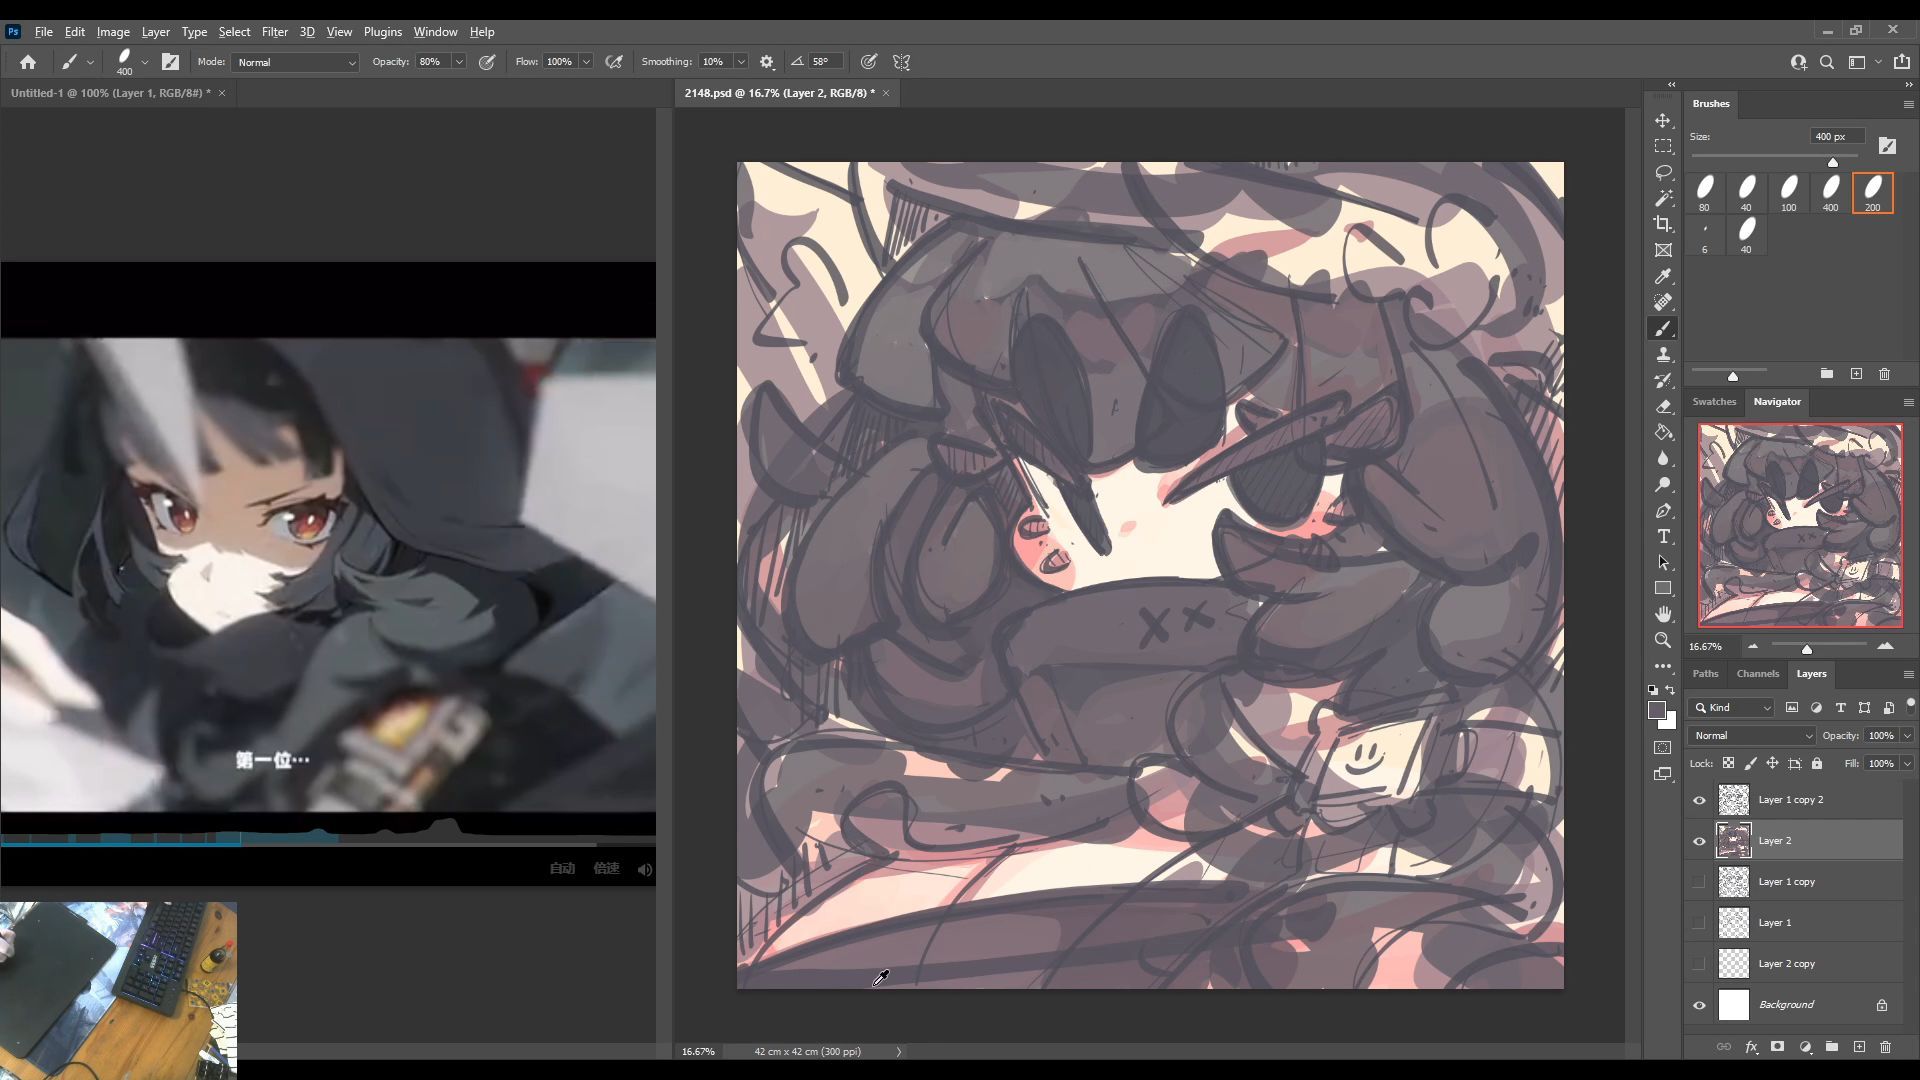Open the layer Kind filter dropdown

pyautogui.click(x=1732, y=707)
